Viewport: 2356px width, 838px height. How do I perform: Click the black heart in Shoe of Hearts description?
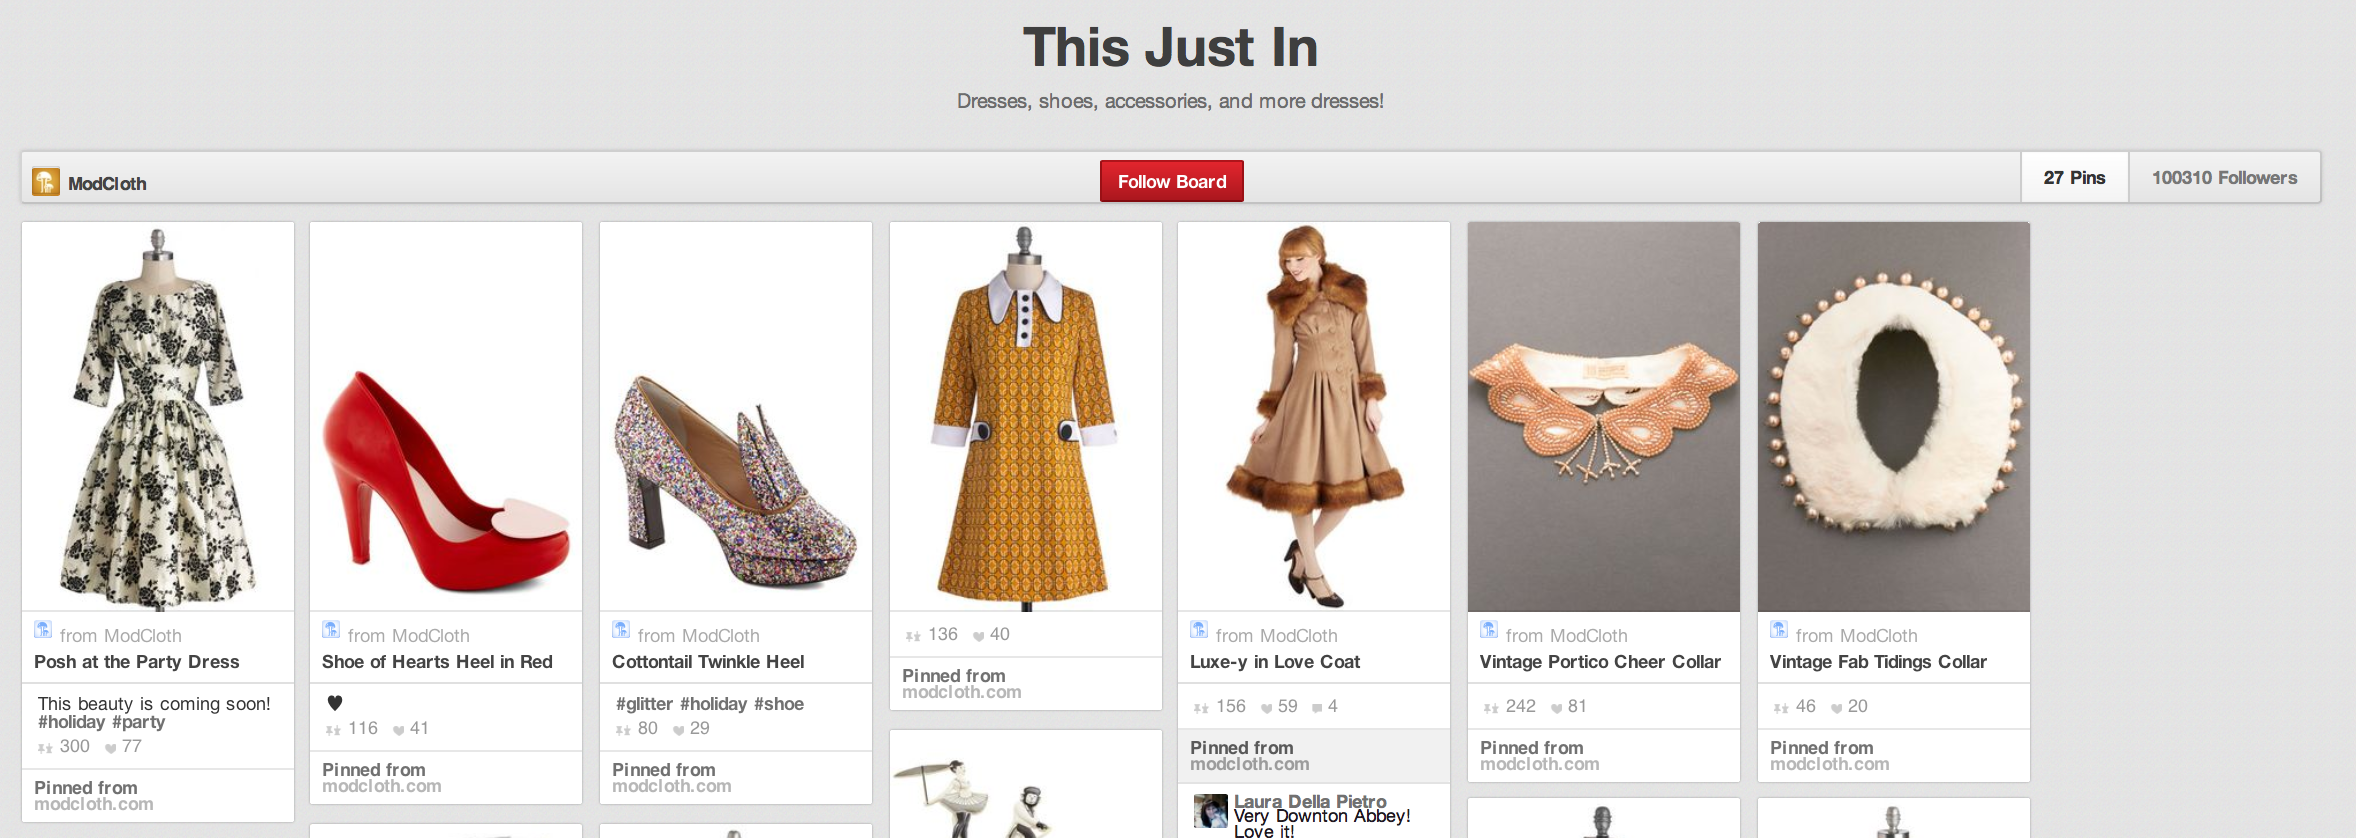335,703
